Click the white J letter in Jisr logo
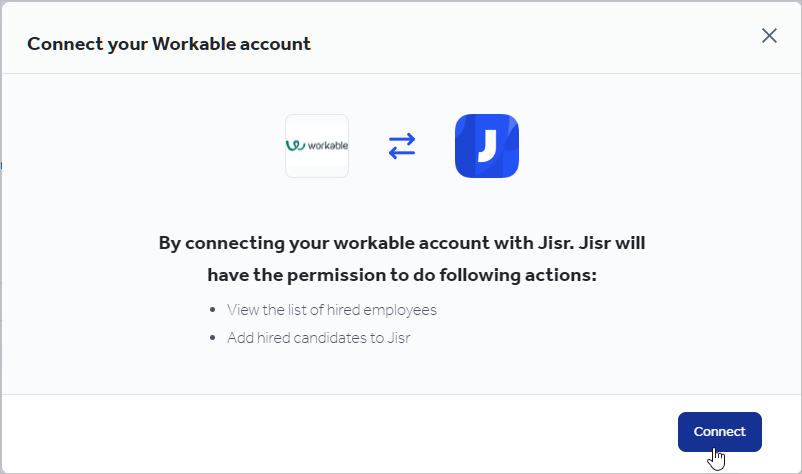The height and width of the screenshot is (474, 802). click(487, 146)
